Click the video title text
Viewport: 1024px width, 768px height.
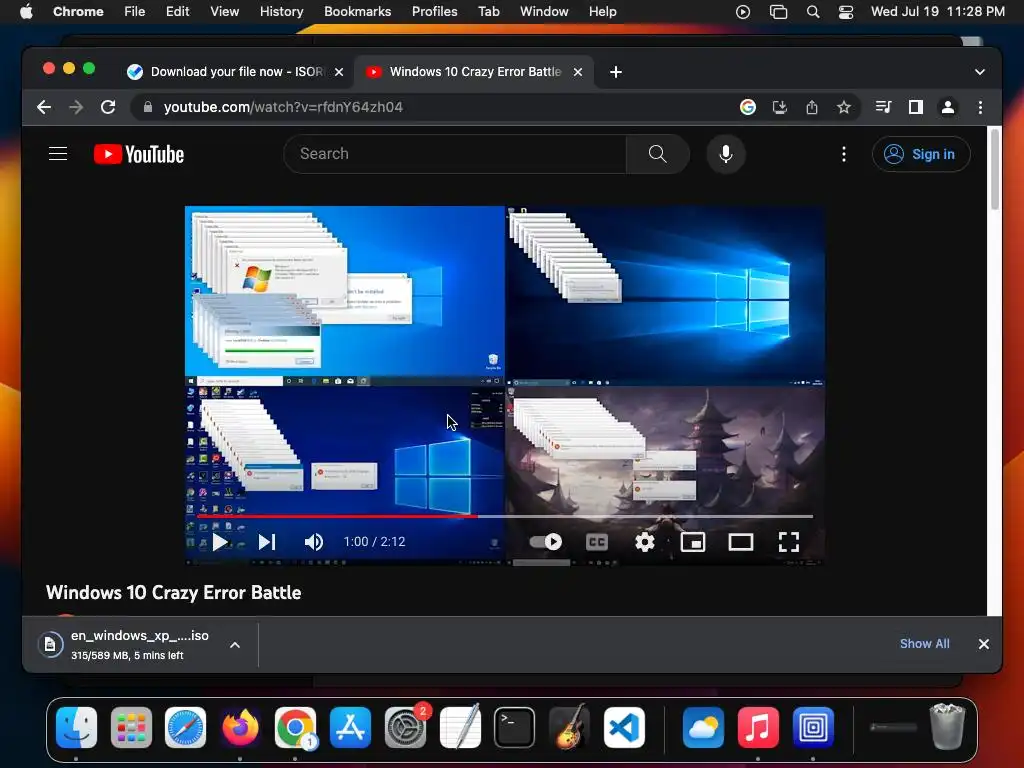[174, 592]
